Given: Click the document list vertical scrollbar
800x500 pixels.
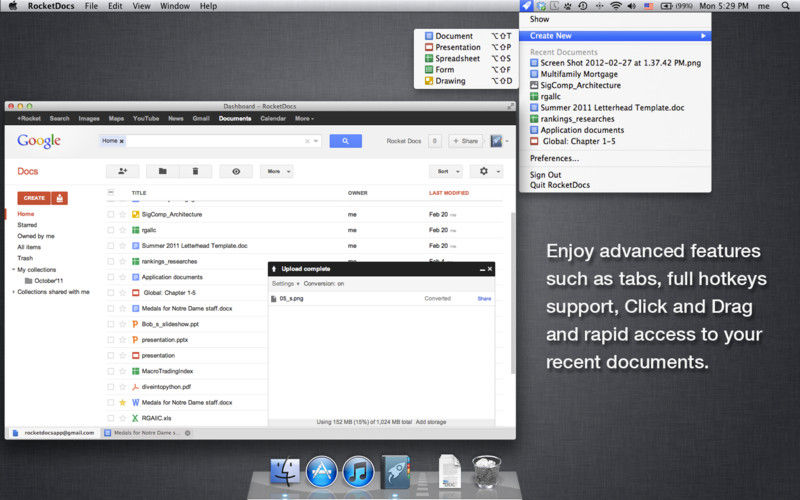Looking at the screenshot, I should 512,293.
